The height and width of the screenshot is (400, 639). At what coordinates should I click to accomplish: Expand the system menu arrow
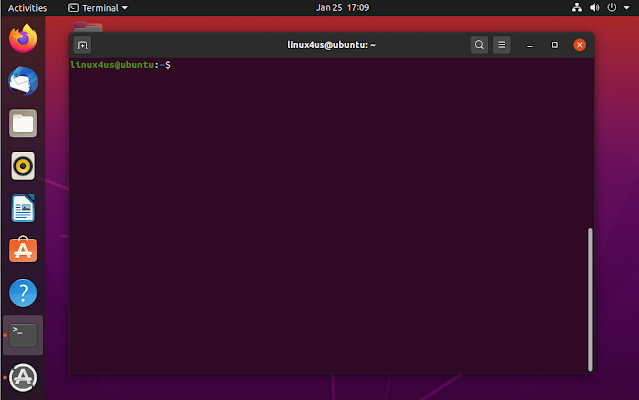point(626,8)
